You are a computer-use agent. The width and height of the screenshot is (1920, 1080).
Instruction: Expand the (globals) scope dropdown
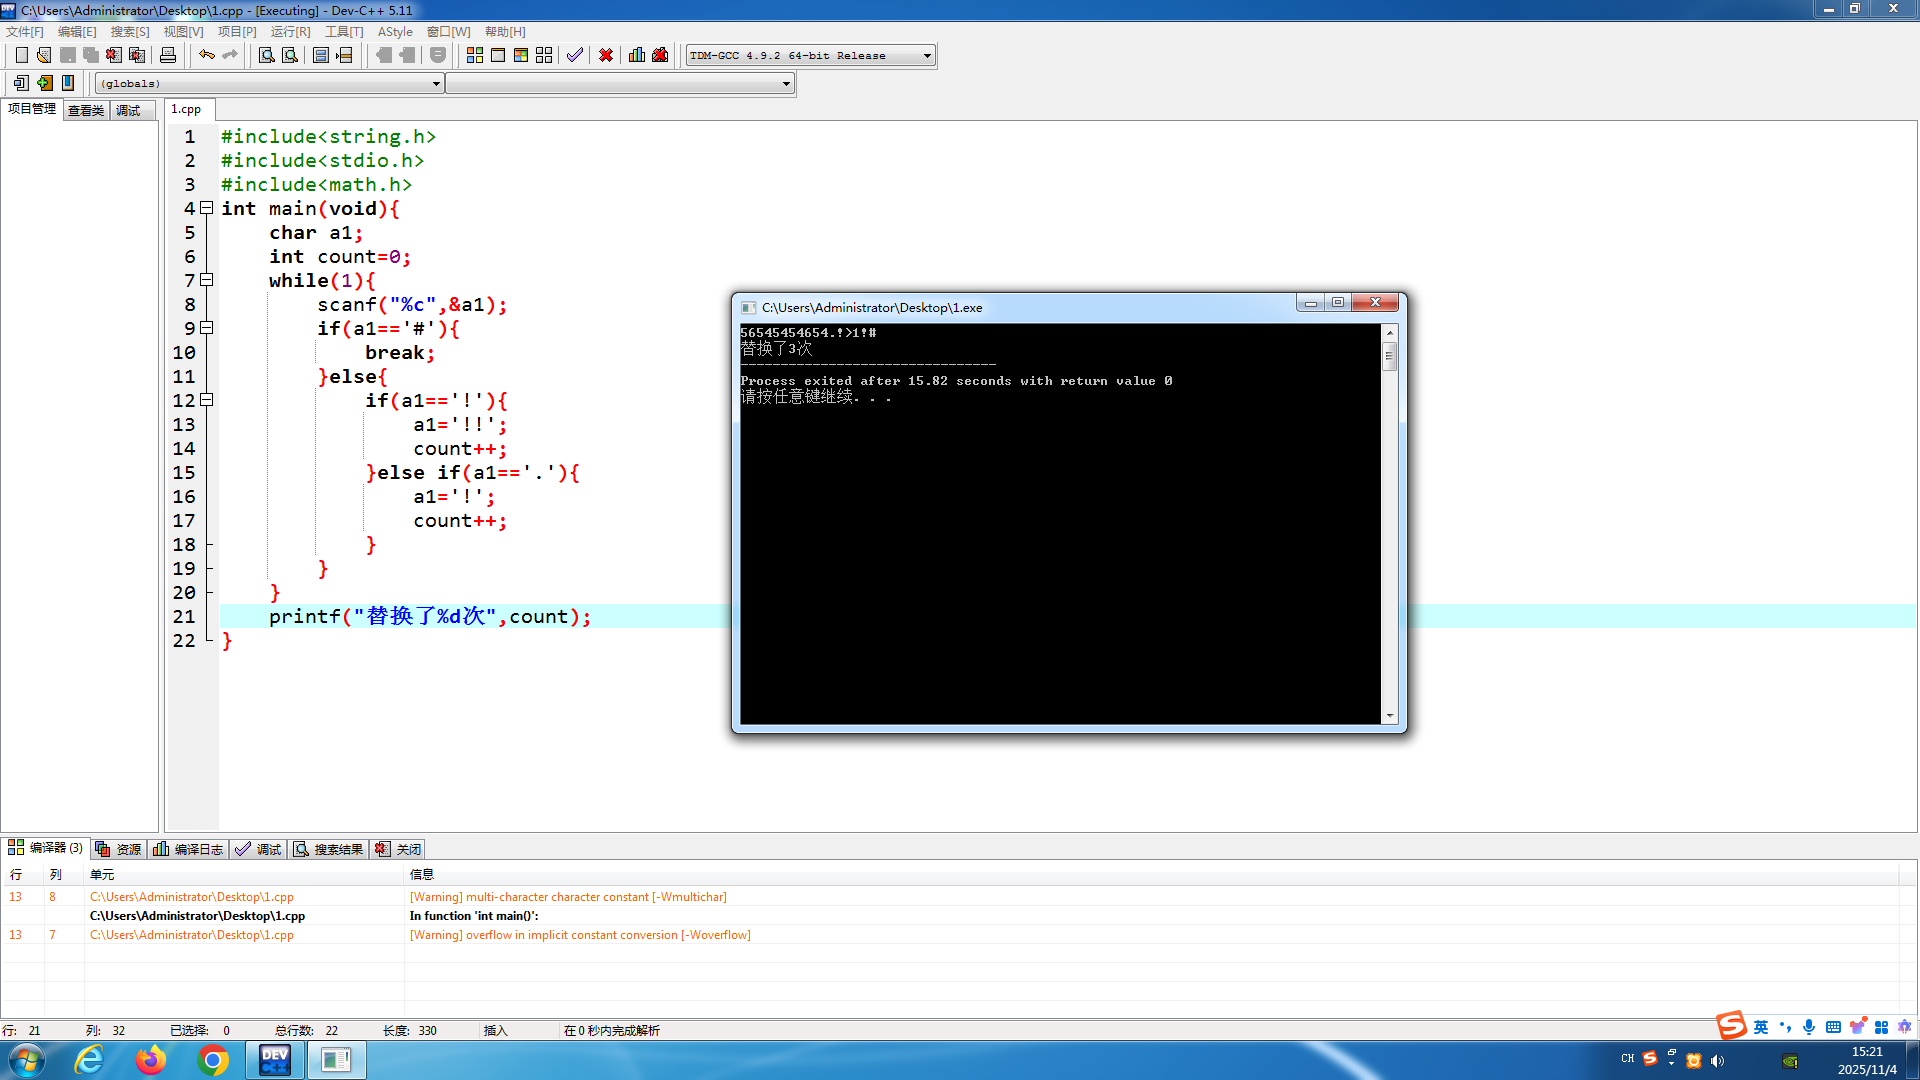point(436,84)
